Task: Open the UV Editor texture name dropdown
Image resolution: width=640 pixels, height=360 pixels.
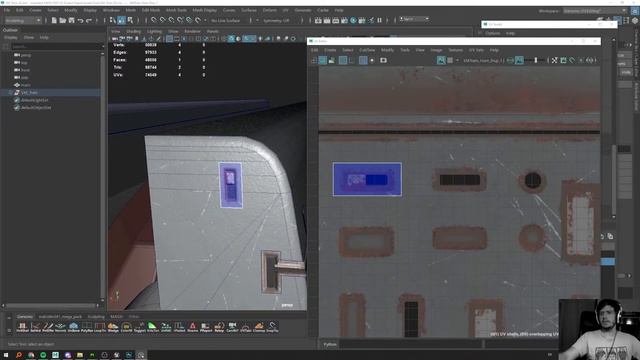Action: coord(484,60)
